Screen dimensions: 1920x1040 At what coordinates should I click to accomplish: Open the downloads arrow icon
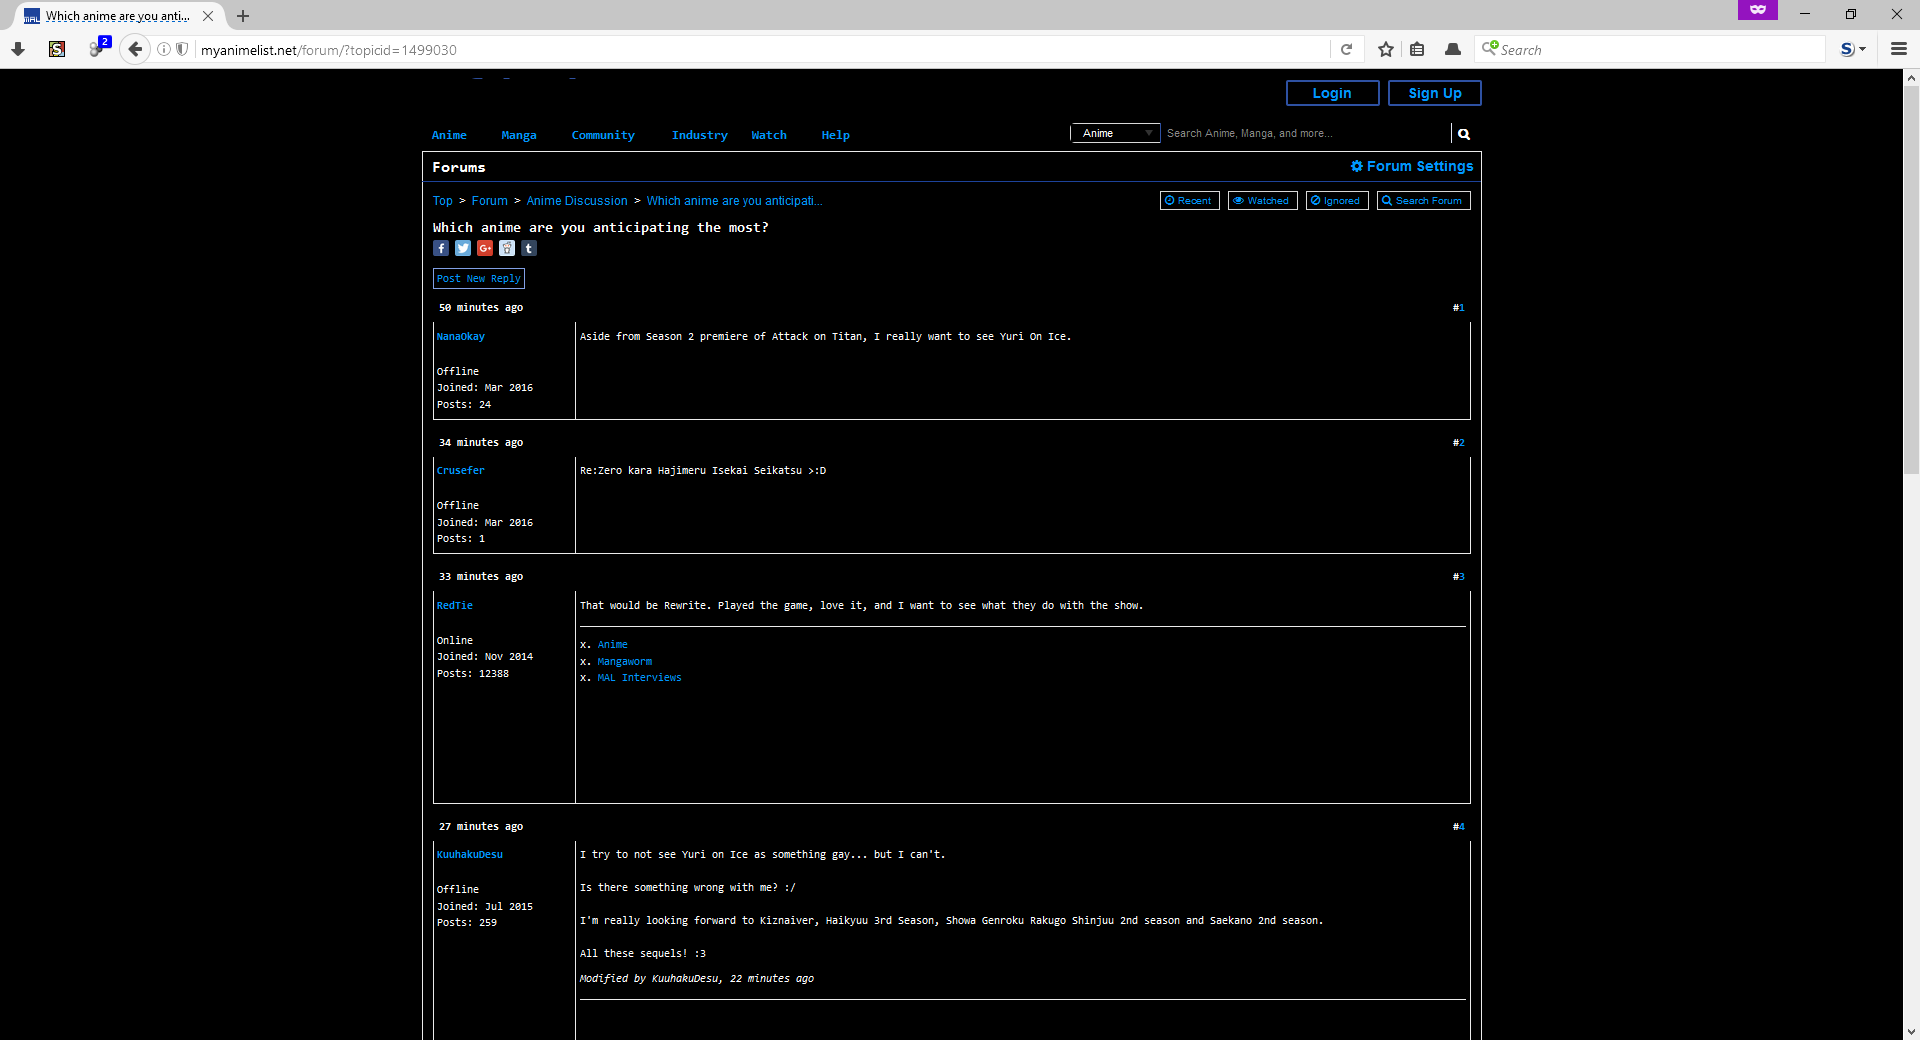pos(18,49)
